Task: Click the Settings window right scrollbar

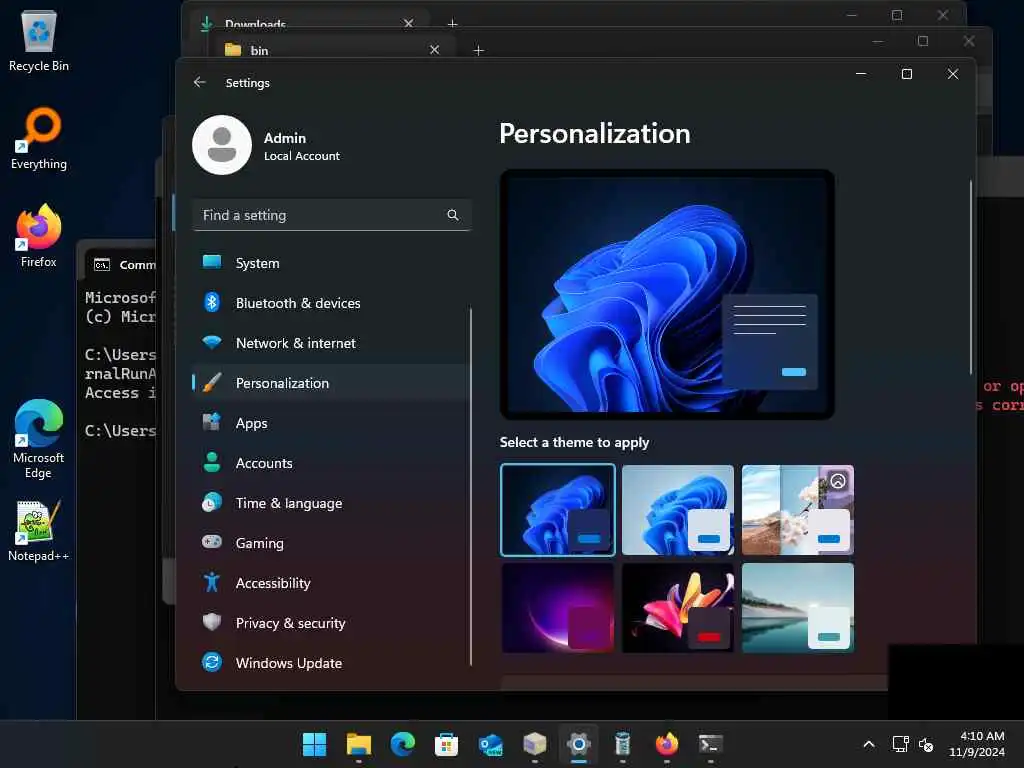Action: 970,278
